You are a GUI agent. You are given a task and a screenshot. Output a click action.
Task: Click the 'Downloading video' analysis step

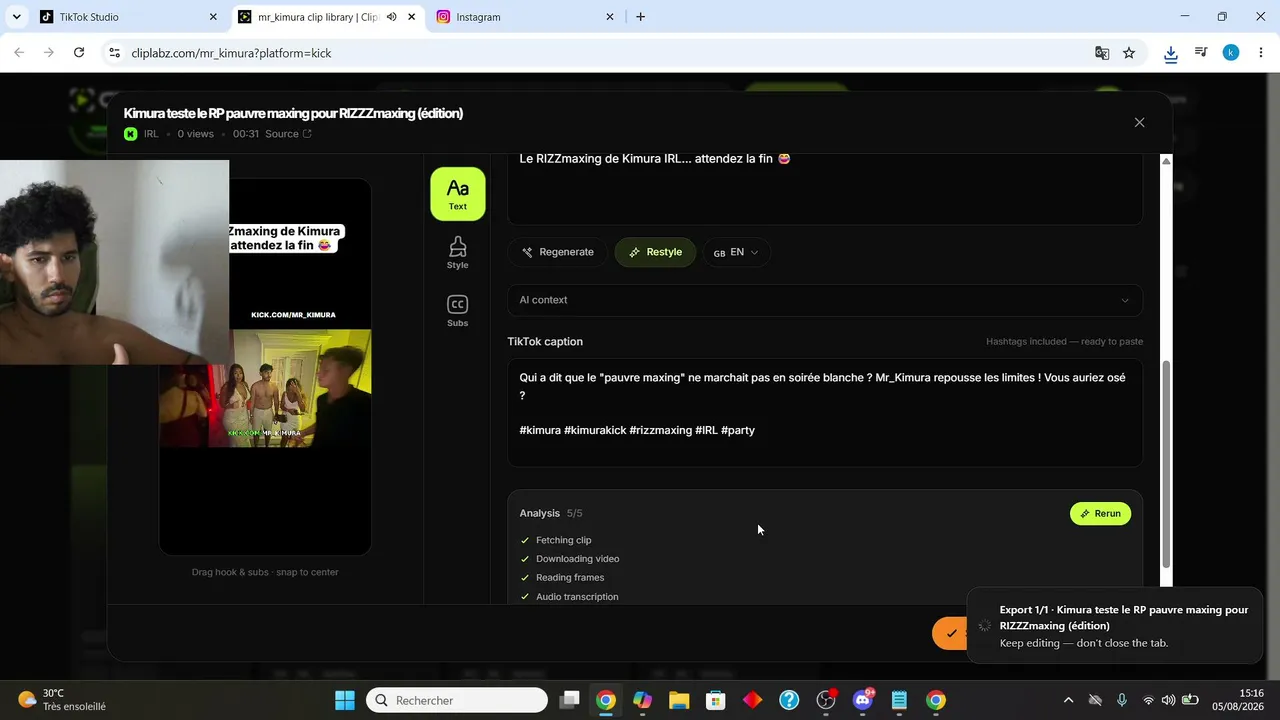577,559
